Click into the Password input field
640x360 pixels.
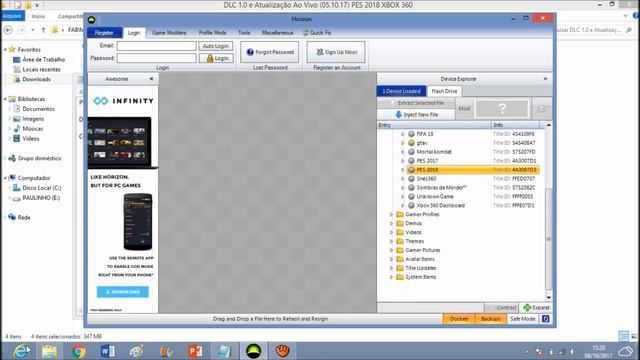click(156, 58)
